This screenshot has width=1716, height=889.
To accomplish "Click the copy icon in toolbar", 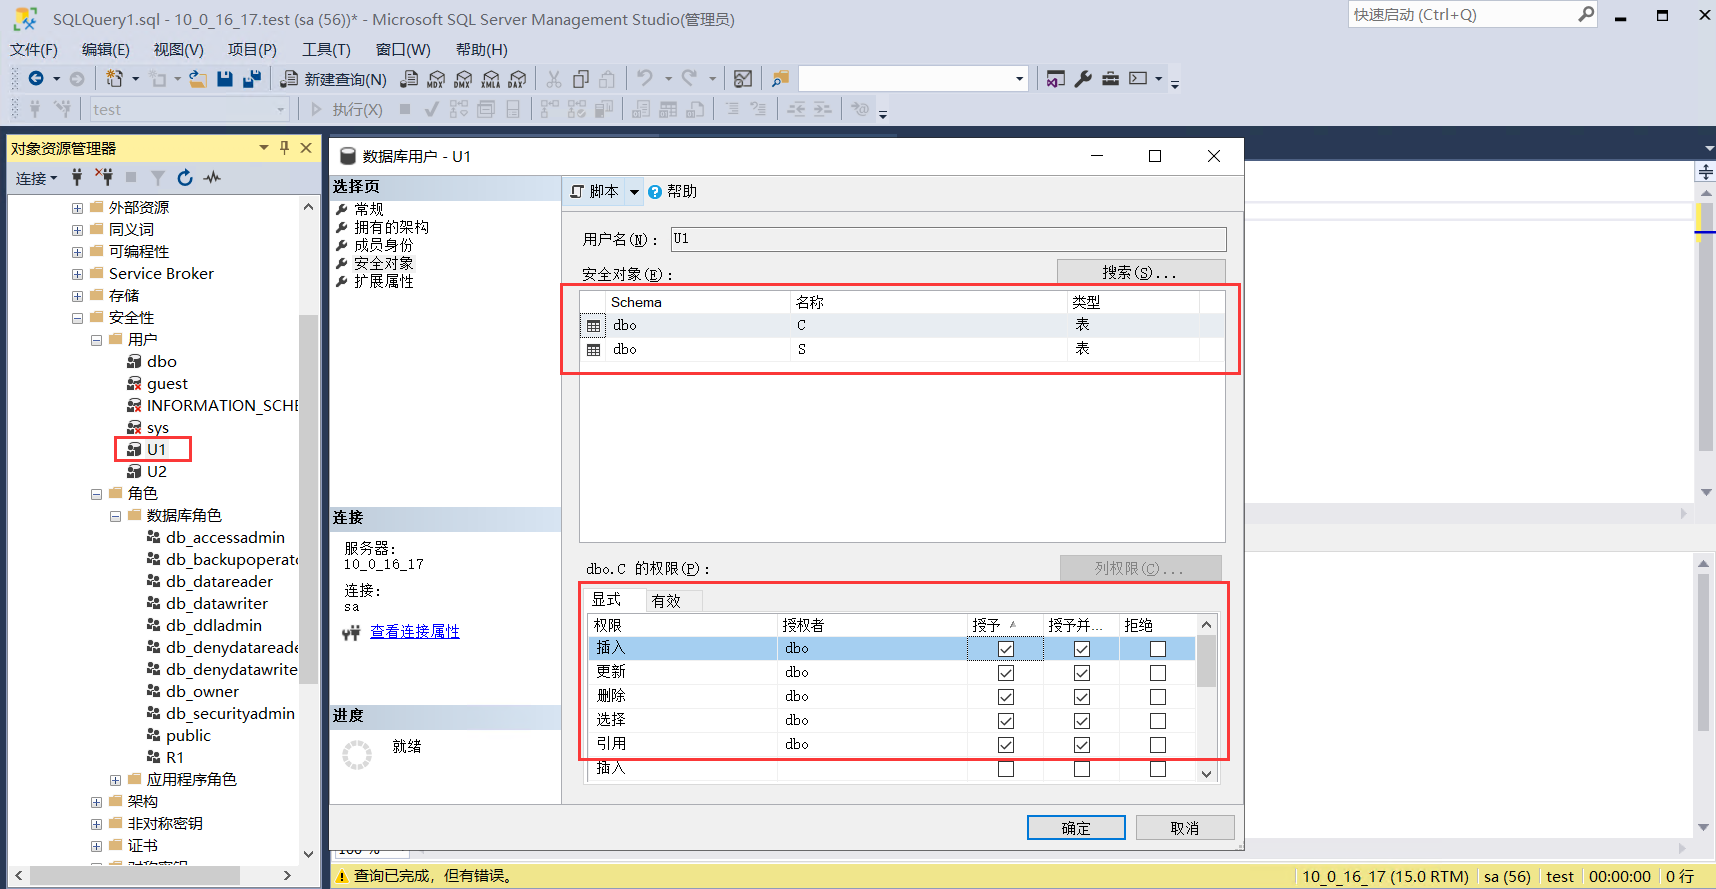I will pos(581,79).
